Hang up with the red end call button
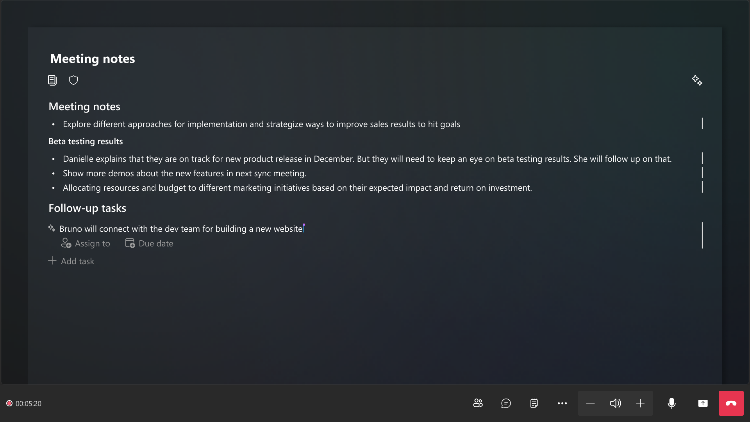The height and width of the screenshot is (422, 750). click(x=731, y=403)
